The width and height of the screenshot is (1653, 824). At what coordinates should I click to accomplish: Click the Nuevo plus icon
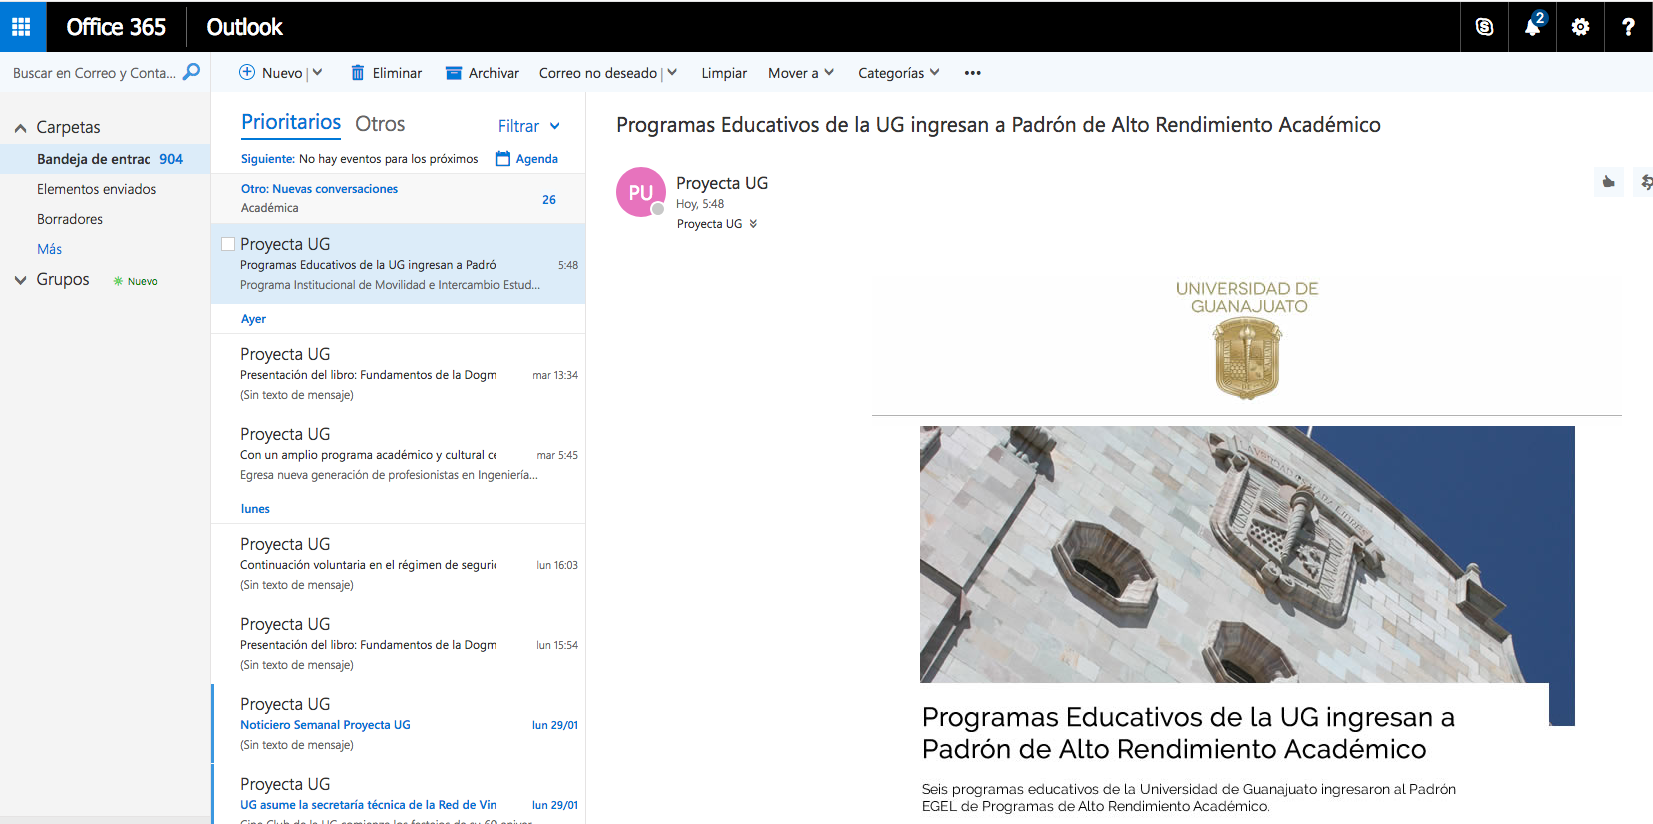pos(247,72)
